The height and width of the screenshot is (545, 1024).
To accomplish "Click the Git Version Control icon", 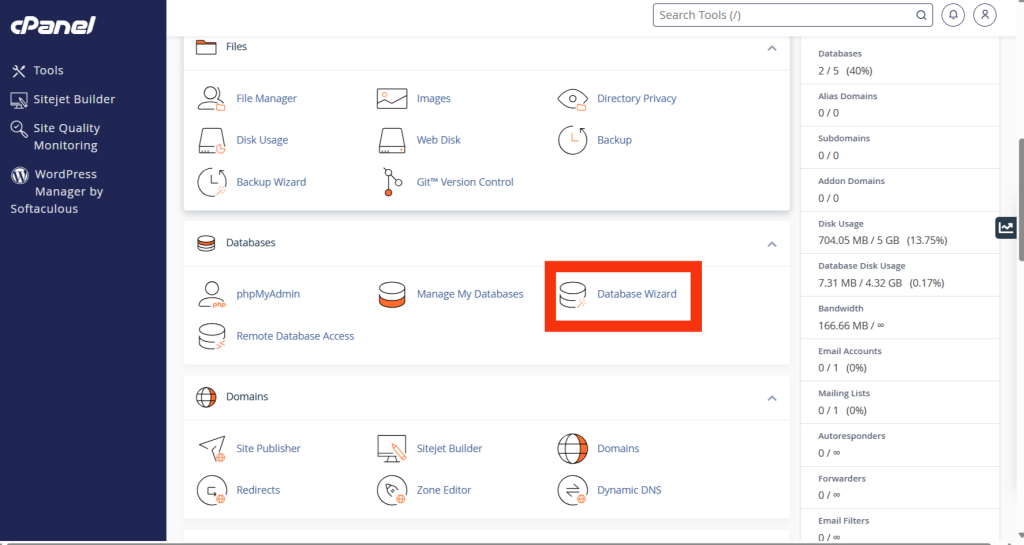I will (x=392, y=182).
